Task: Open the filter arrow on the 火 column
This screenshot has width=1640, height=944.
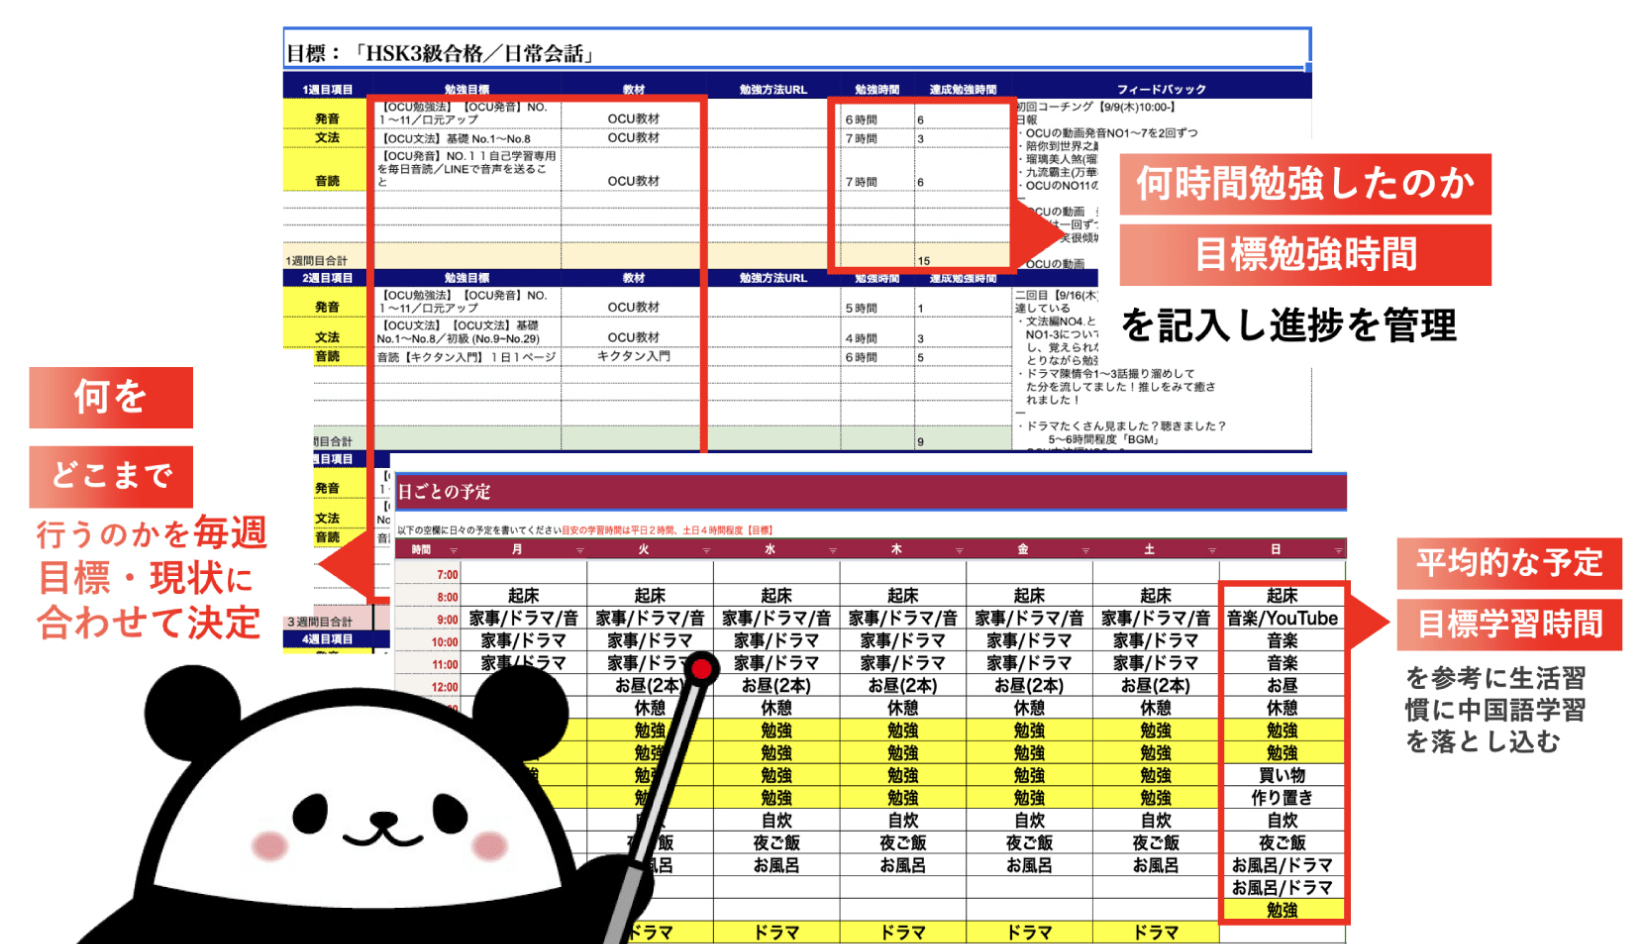Action: tap(706, 550)
